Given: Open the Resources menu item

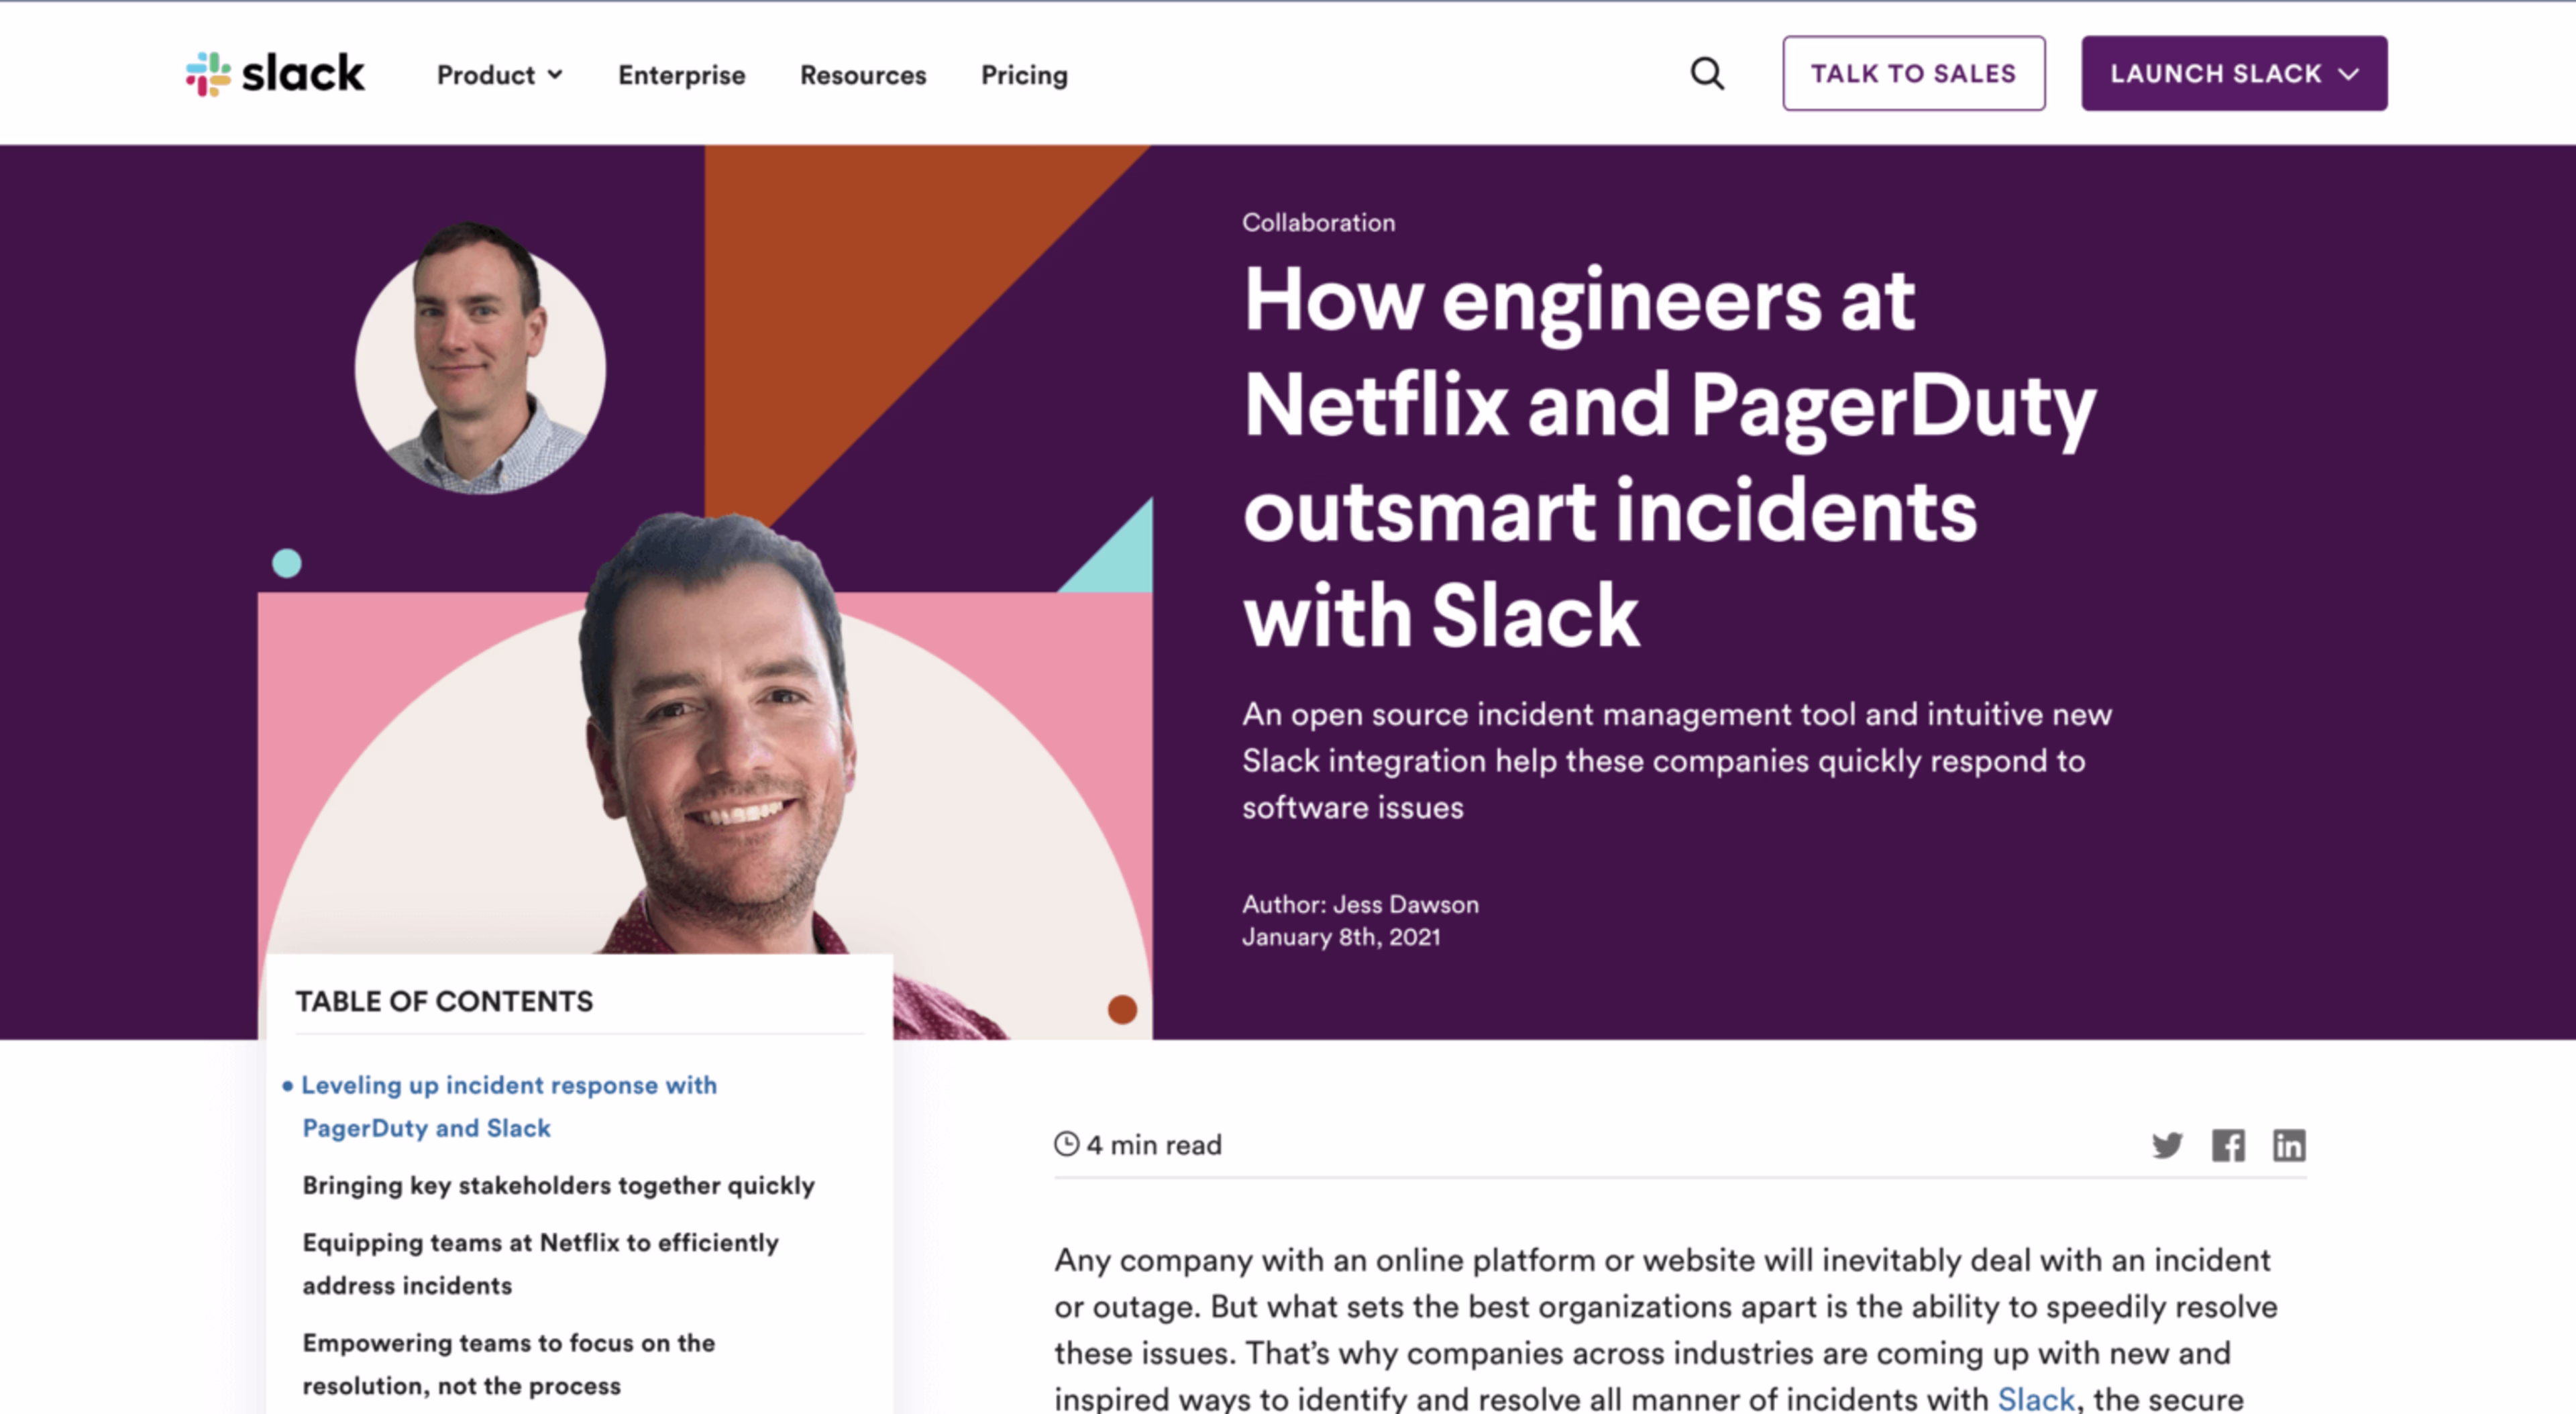Looking at the screenshot, I should click(x=863, y=75).
